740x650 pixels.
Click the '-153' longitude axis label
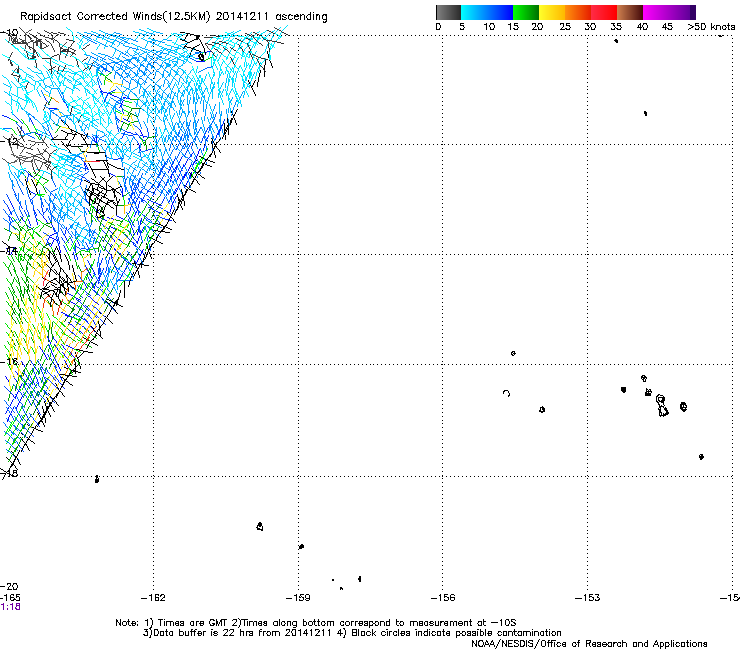tap(588, 598)
